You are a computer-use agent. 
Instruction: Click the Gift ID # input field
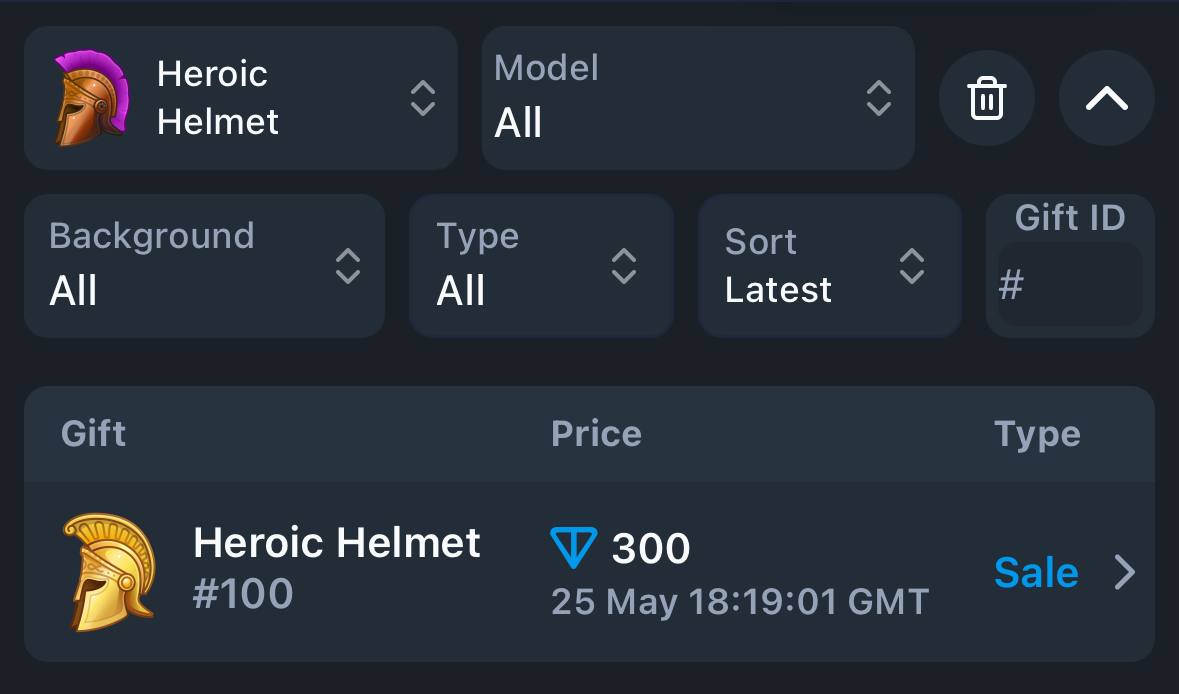(x=1069, y=284)
